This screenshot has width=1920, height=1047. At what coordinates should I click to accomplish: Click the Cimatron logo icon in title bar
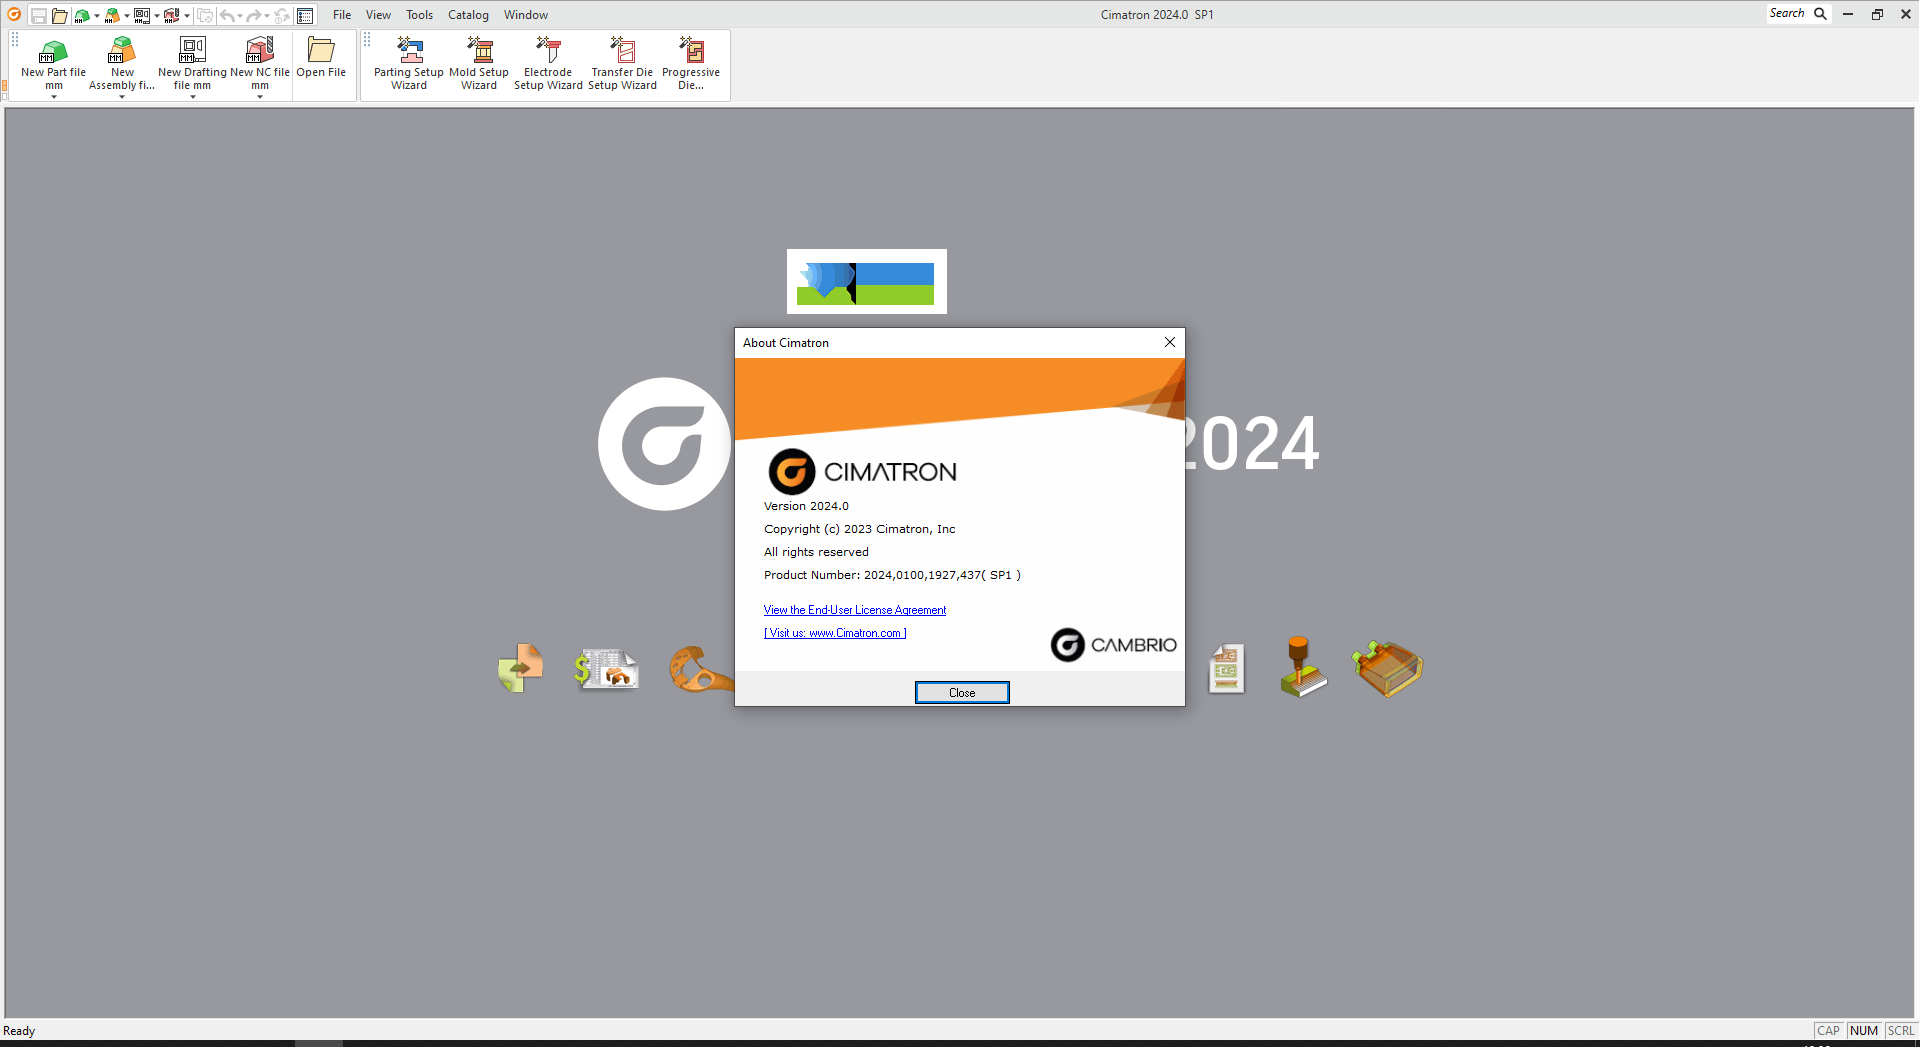(x=14, y=14)
